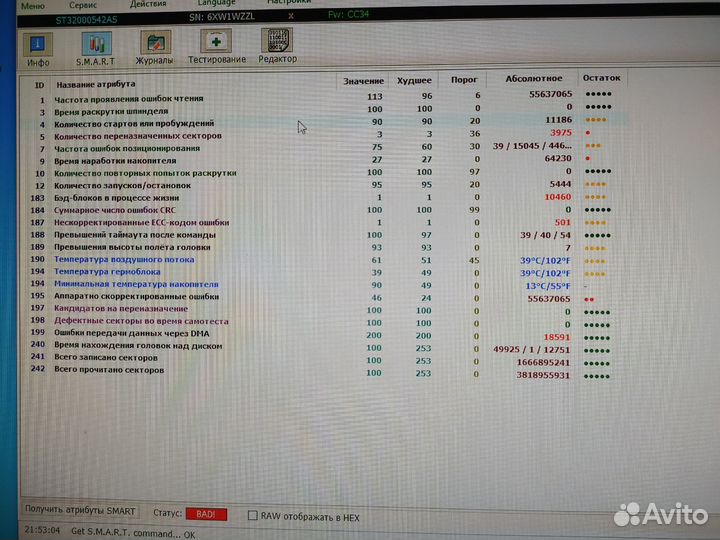Select row Бэд-блоков в процессе жизни
The height and width of the screenshot is (540, 720).
click(x=324, y=197)
